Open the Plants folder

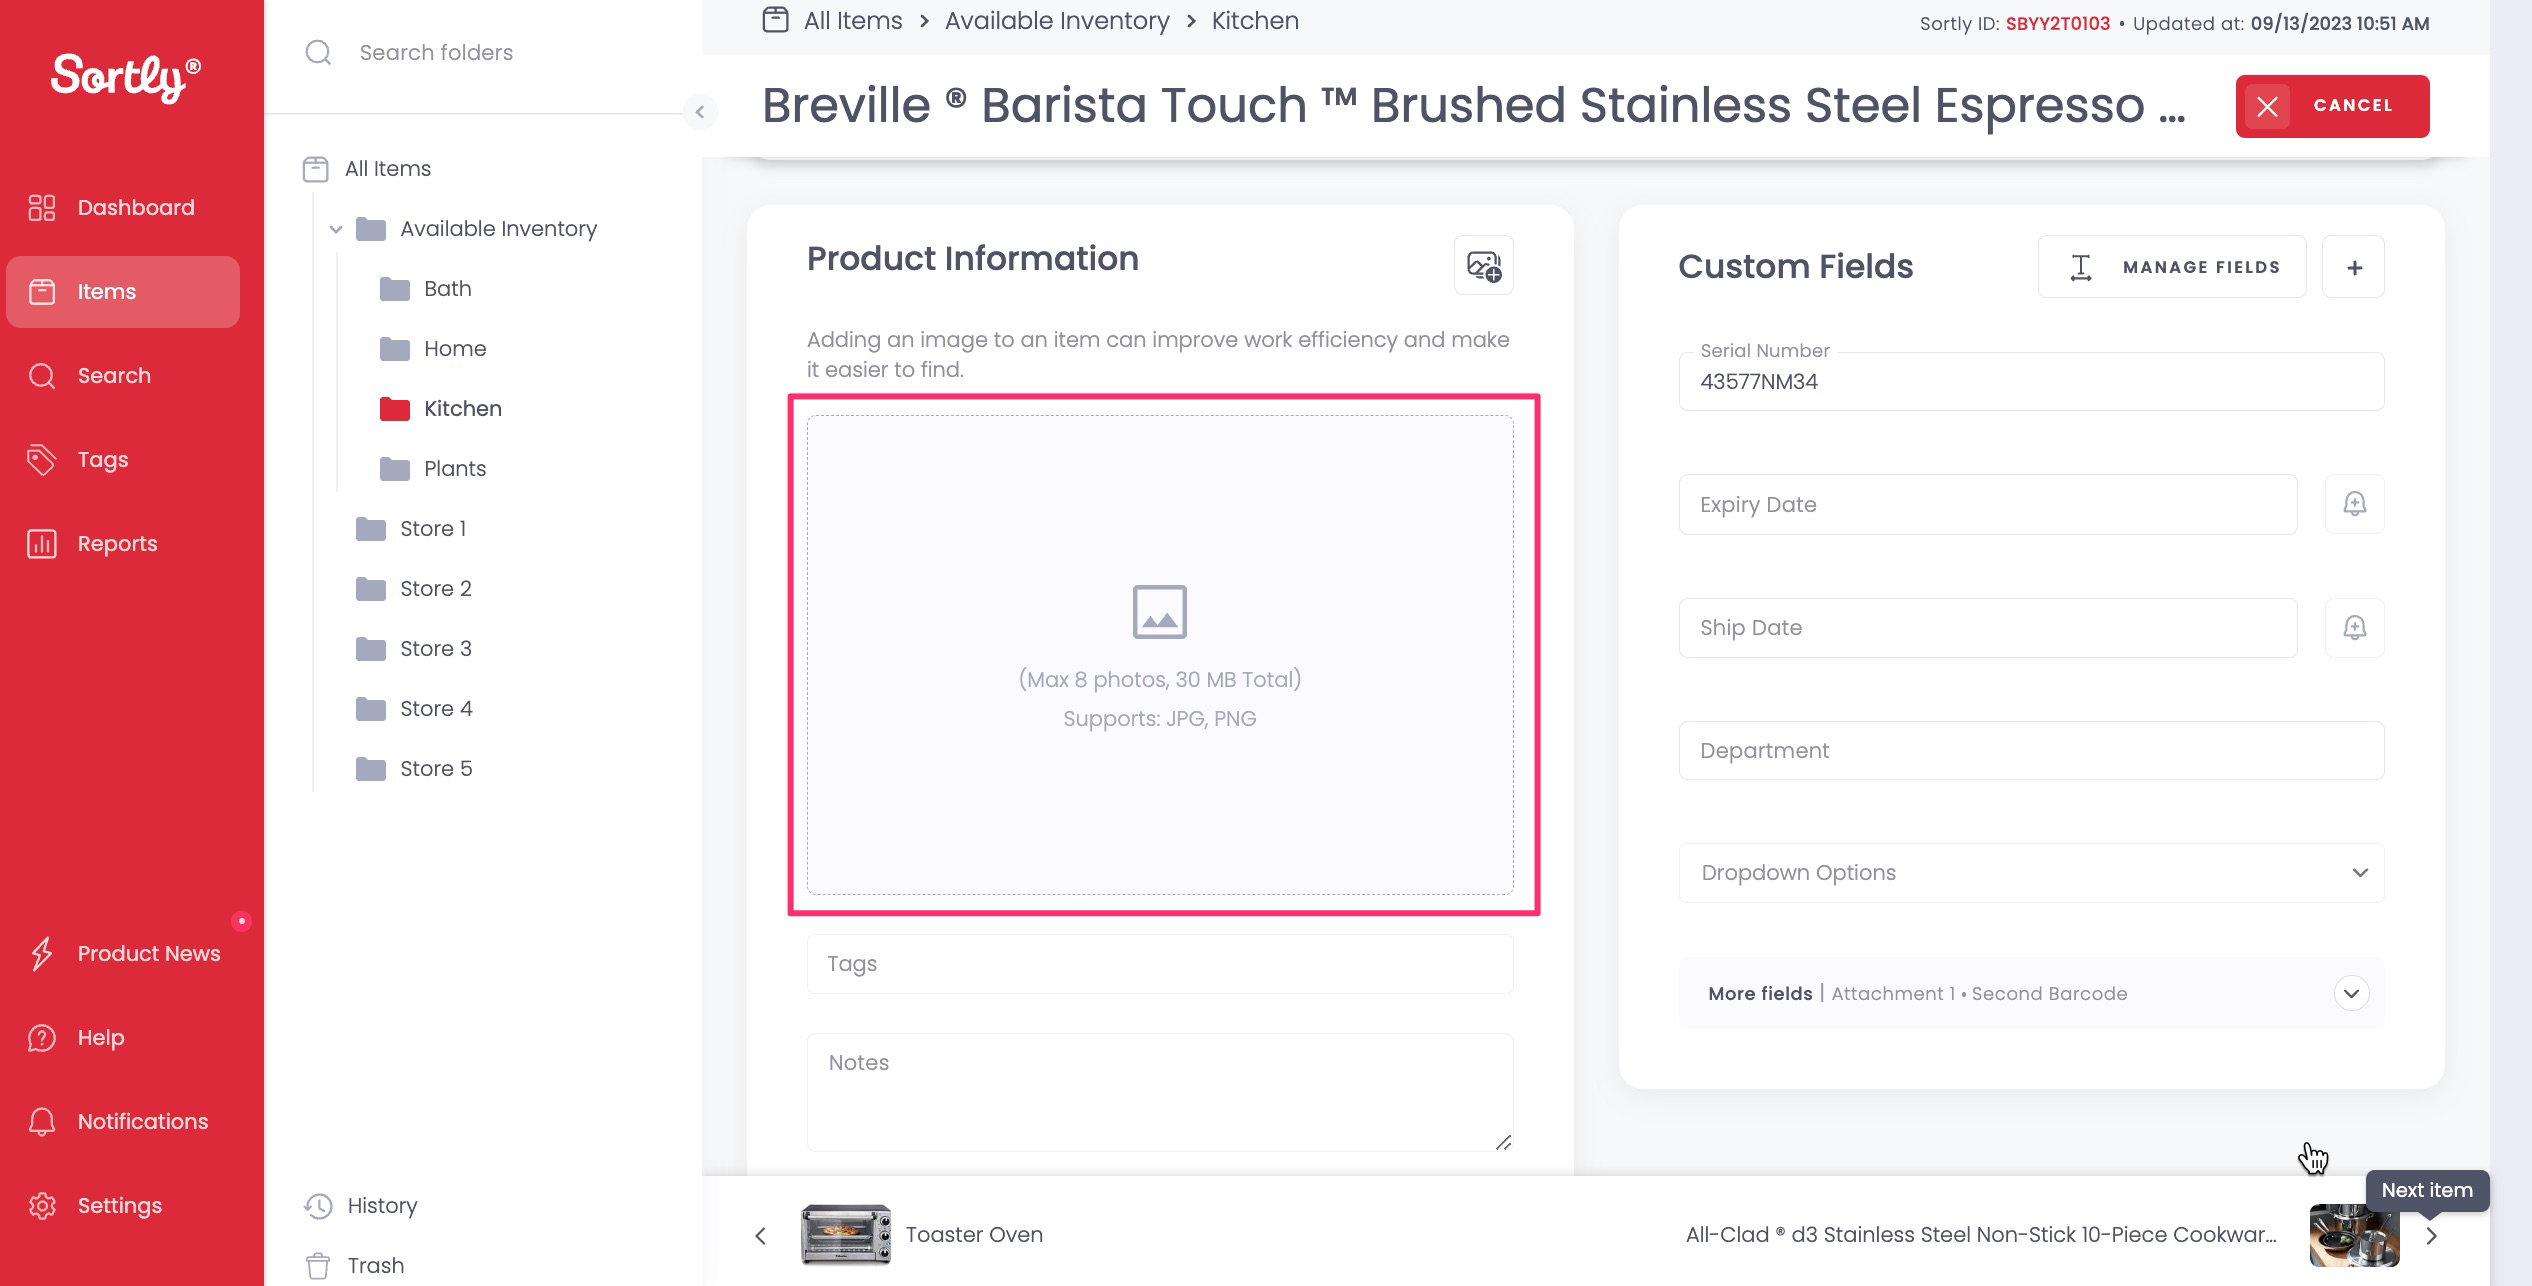(x=454, y=468)
